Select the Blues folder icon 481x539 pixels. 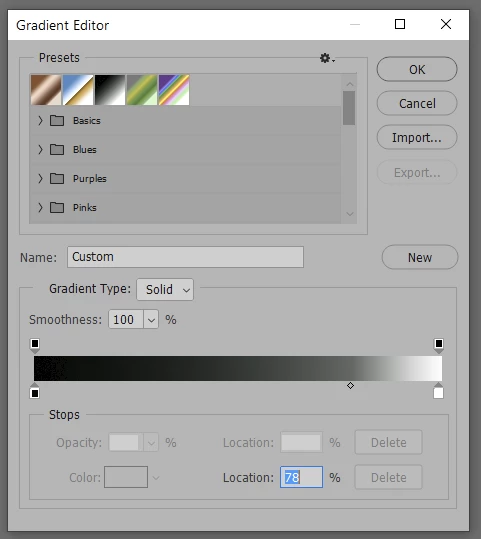click(57, 150)
